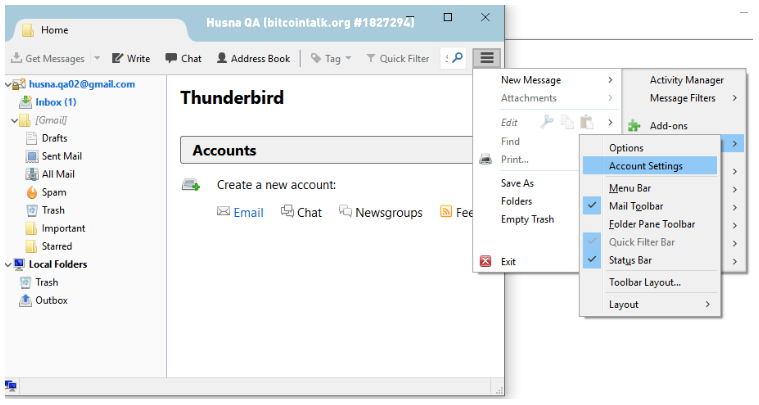Screen dimensions: 759x405
Task: Open the Address Book
Action: (253, 59)
